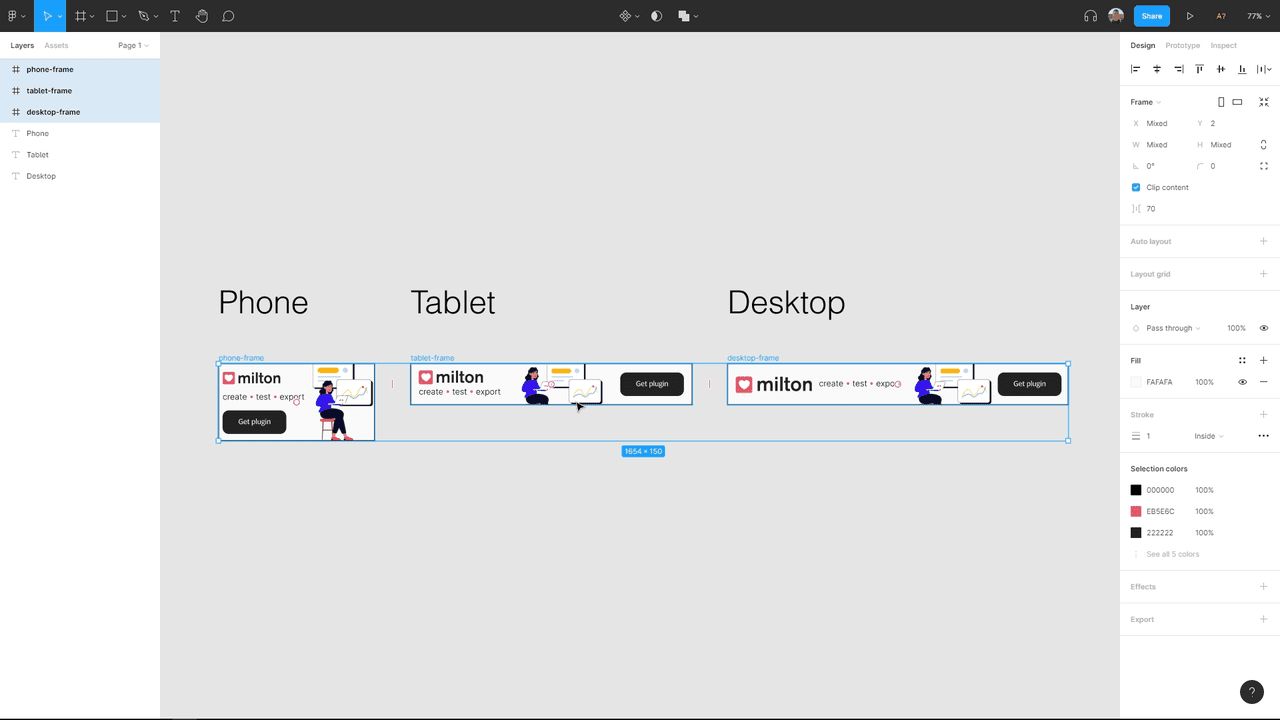Toggle fill FAFAFA visibility eye
The width and height of the screenshot is (1280, 720).
[x=1243, y=382]
